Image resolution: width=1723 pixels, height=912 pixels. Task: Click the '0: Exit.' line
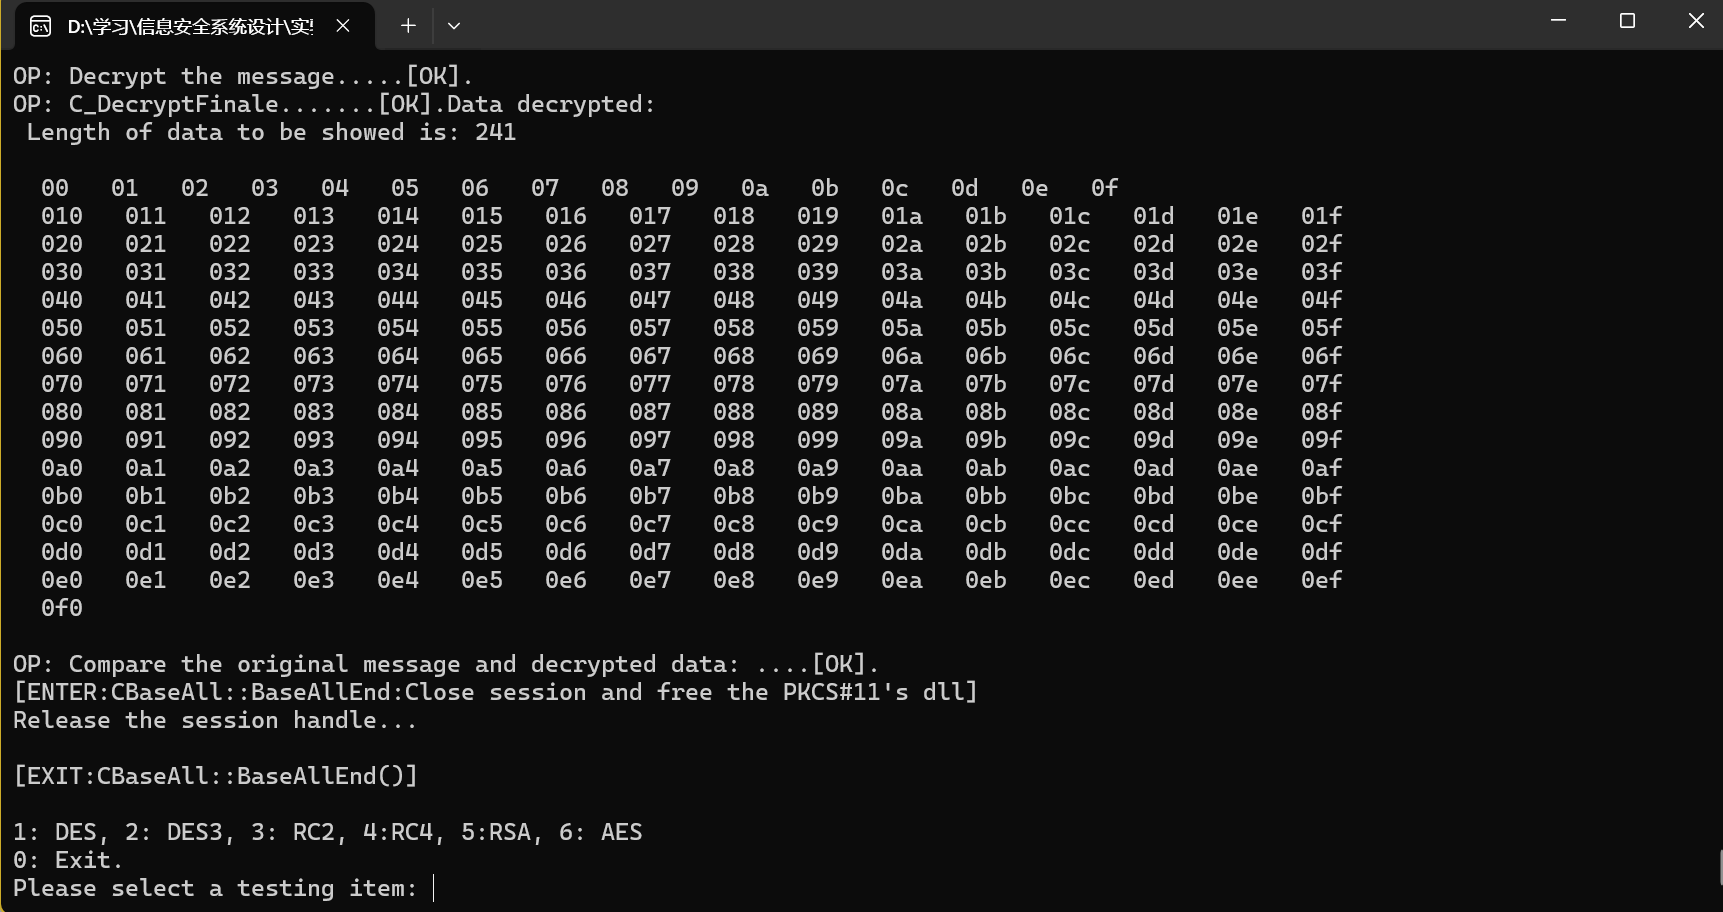click(68, 860)
